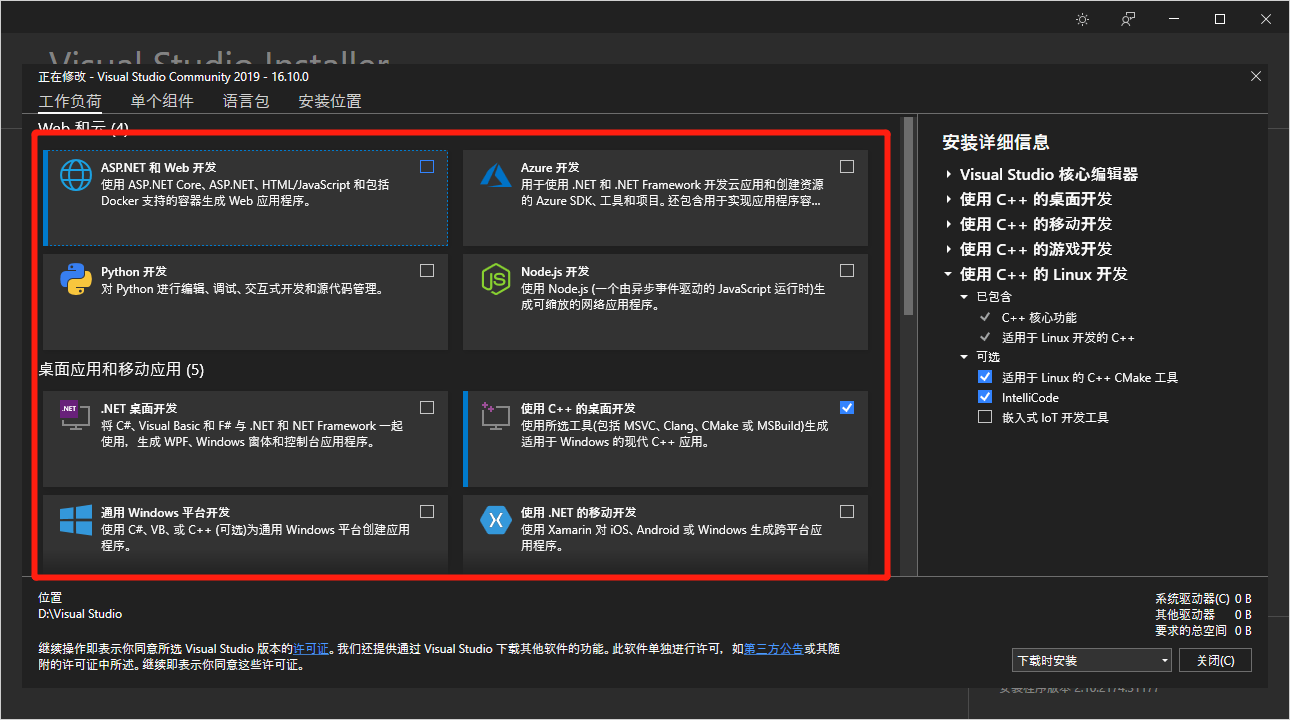Expand 使用 C++ 的桌面开发 in details
Viewport: 1290px width, 720px height.
pos(948,199)
